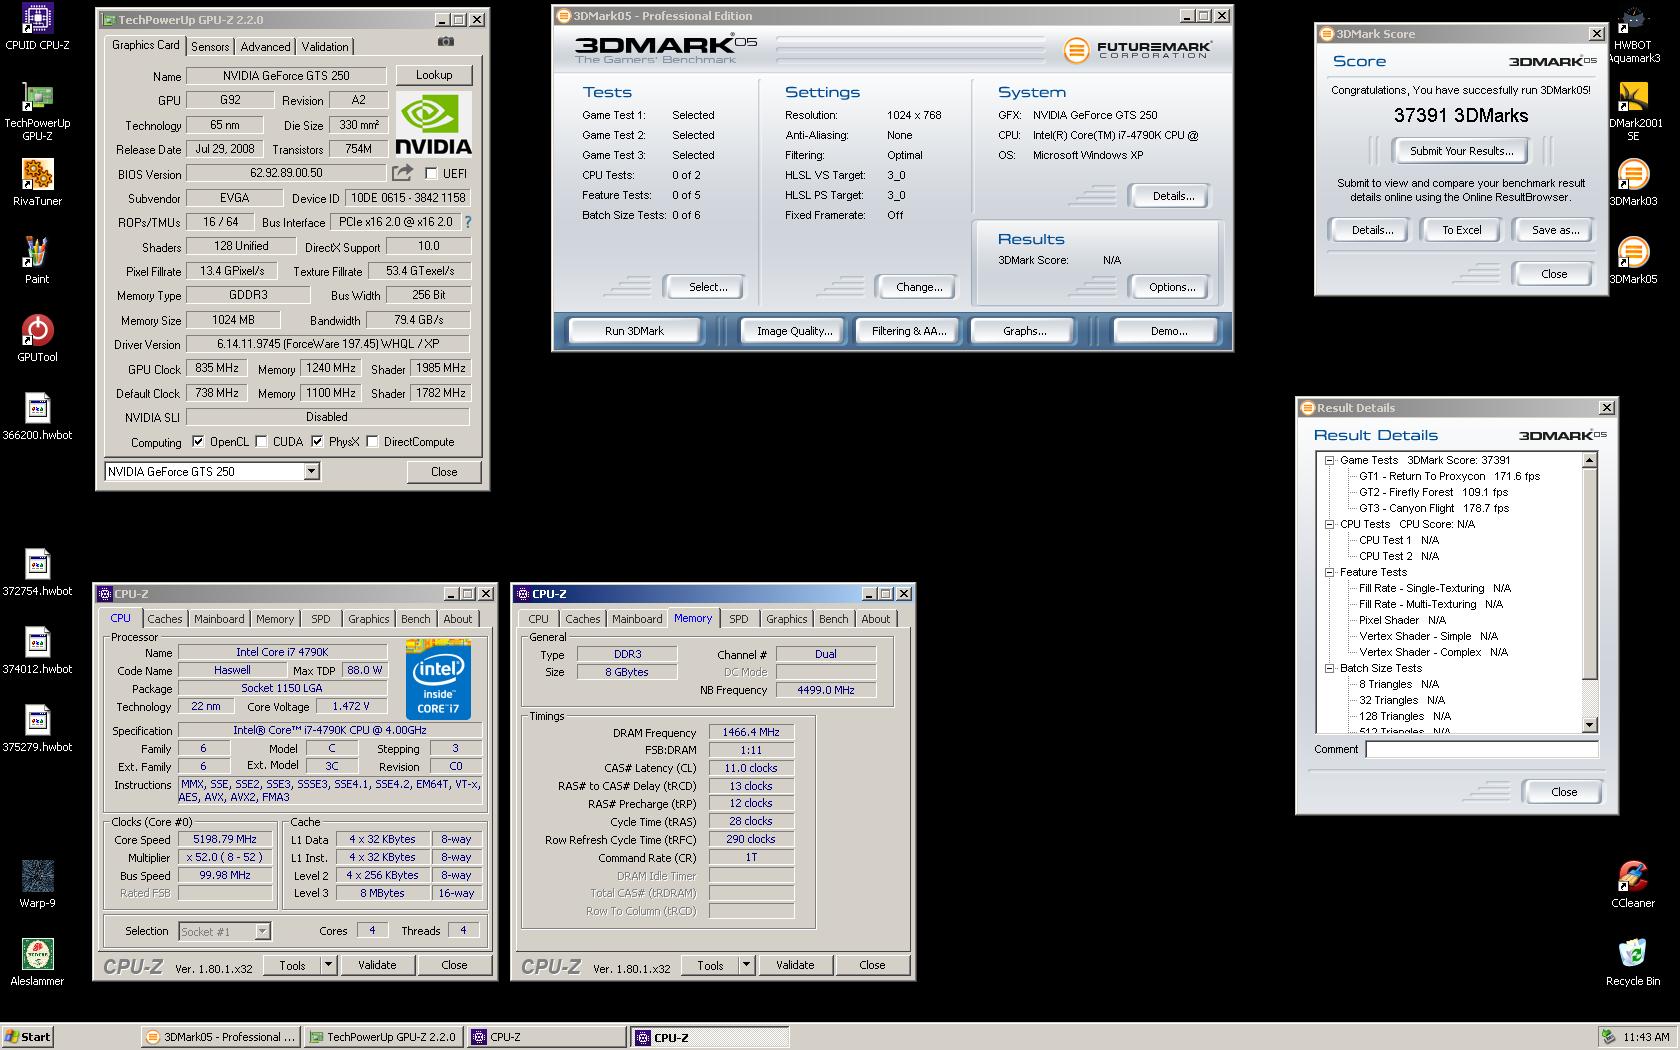1680x1050 pixels.
Task: Open Aleslammer desktop icon
Action: pos(37,962)
